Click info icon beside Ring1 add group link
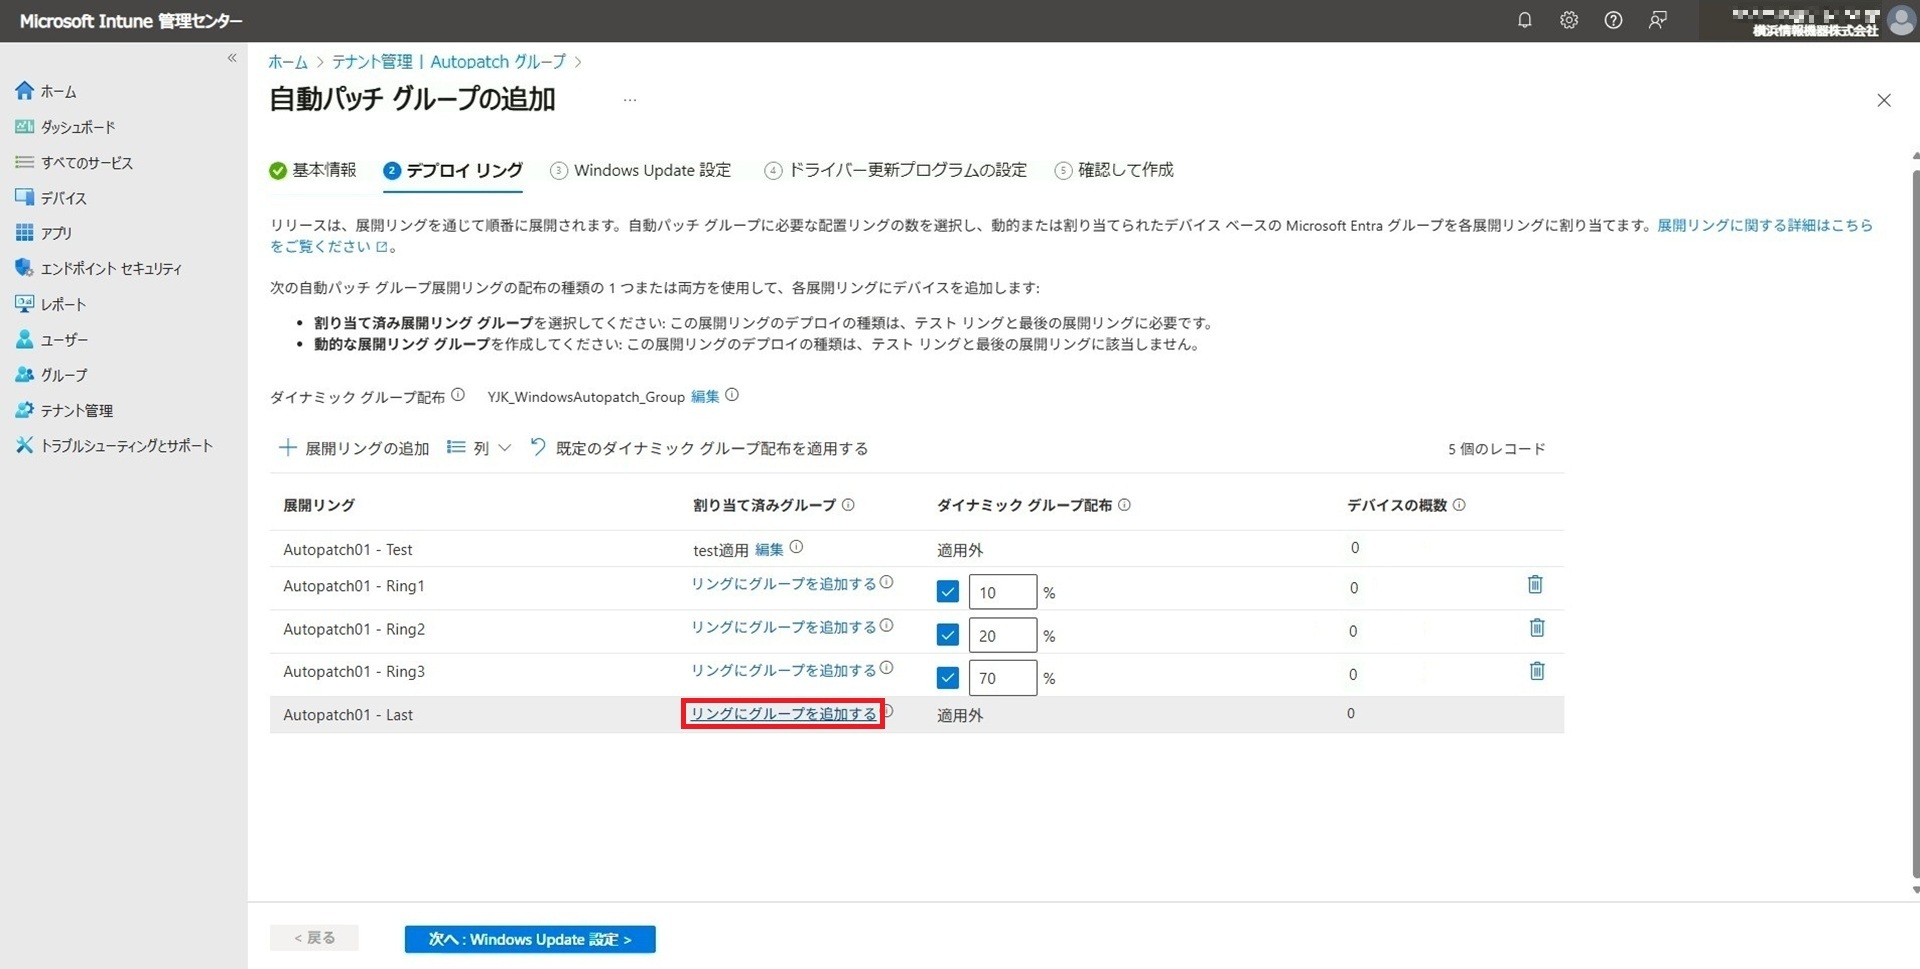This screenshot has height=969, width=1920. (886, 582)
